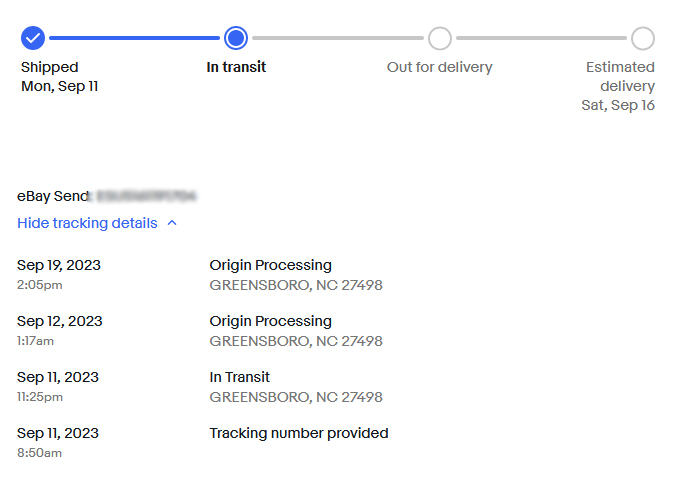Select the Sep 19, 2023 Origin Processing entry
This screenshot has width=676, height=478.
200,275
